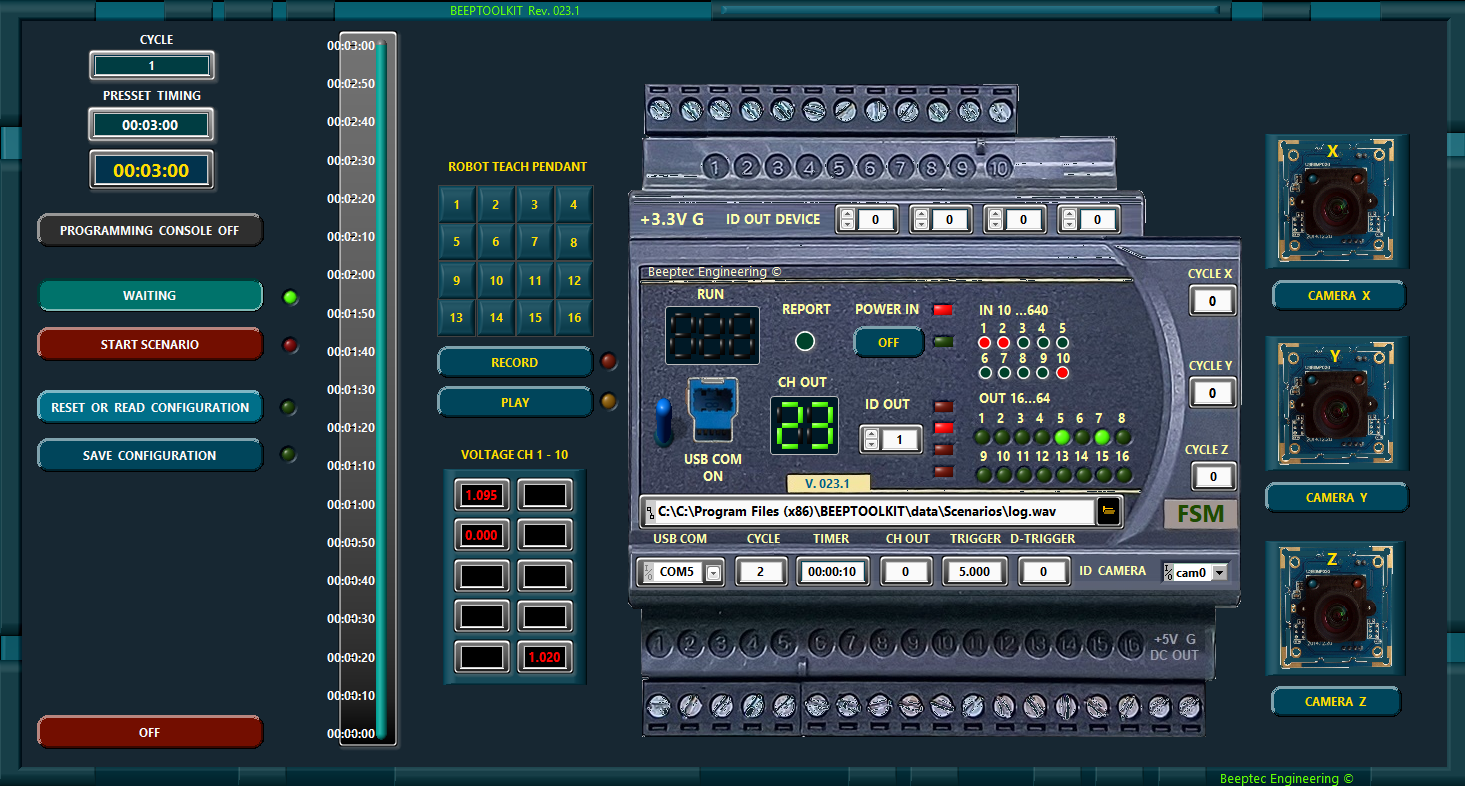
Task: Toggle OUT channel 5 LED
Action: pos(1062,437)
